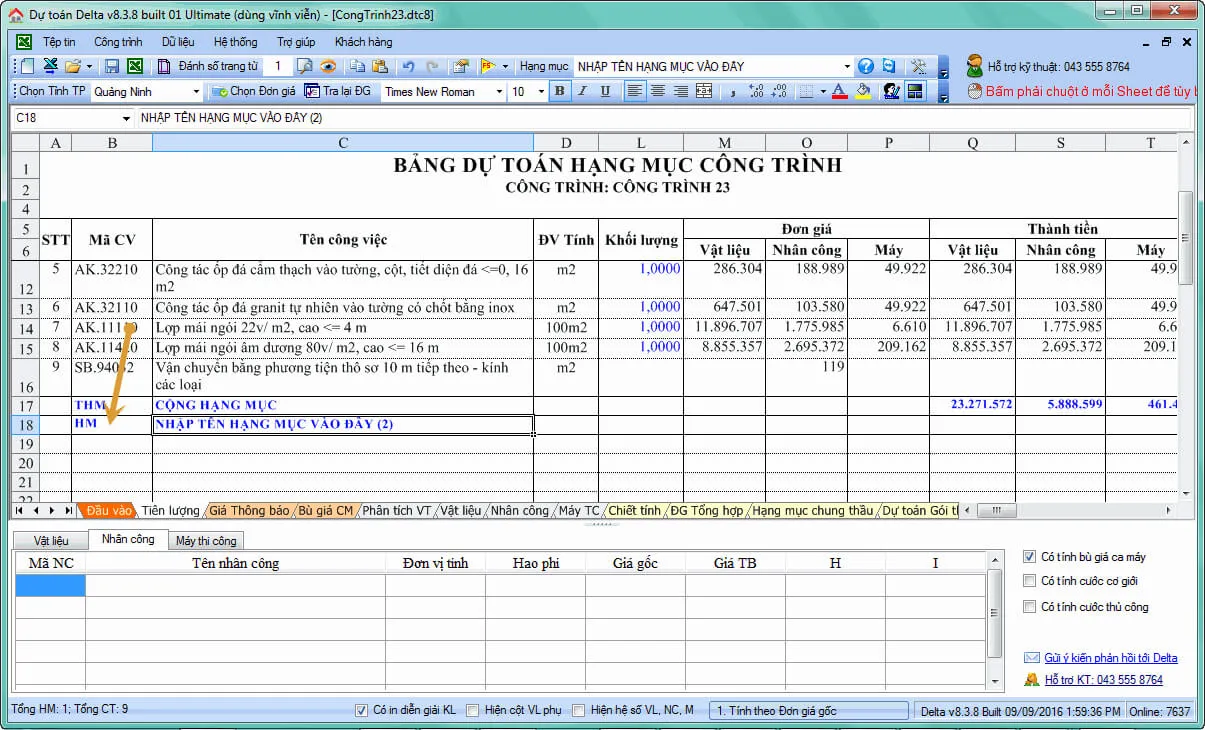Open the Quảng Ninh province dropdown
This screenshot has height=730, width=1205.
click(x=198, y=91)
